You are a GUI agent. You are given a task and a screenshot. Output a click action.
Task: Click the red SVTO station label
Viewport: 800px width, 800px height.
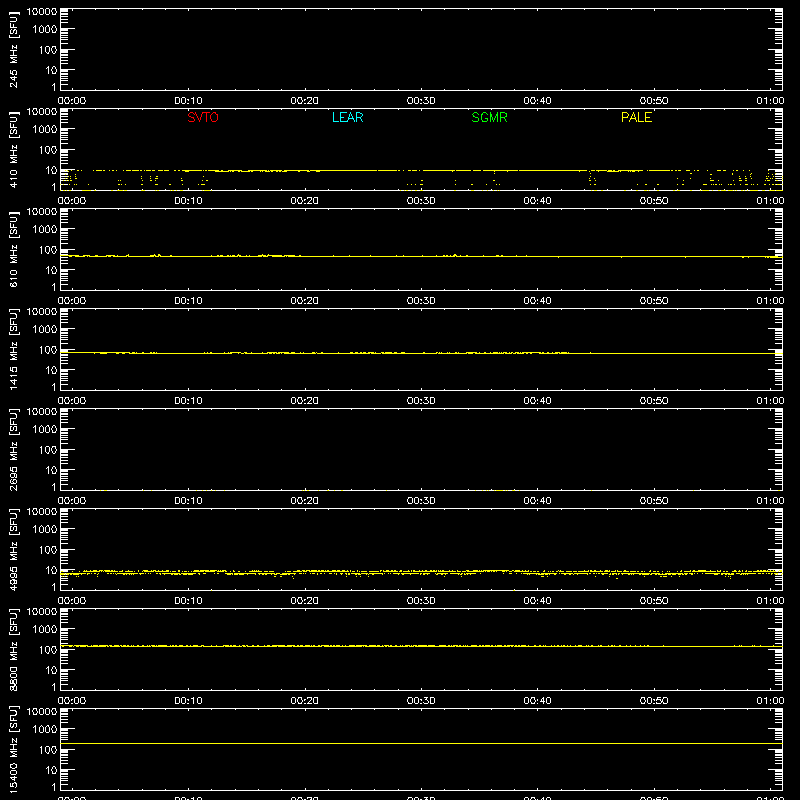(203, 117)
